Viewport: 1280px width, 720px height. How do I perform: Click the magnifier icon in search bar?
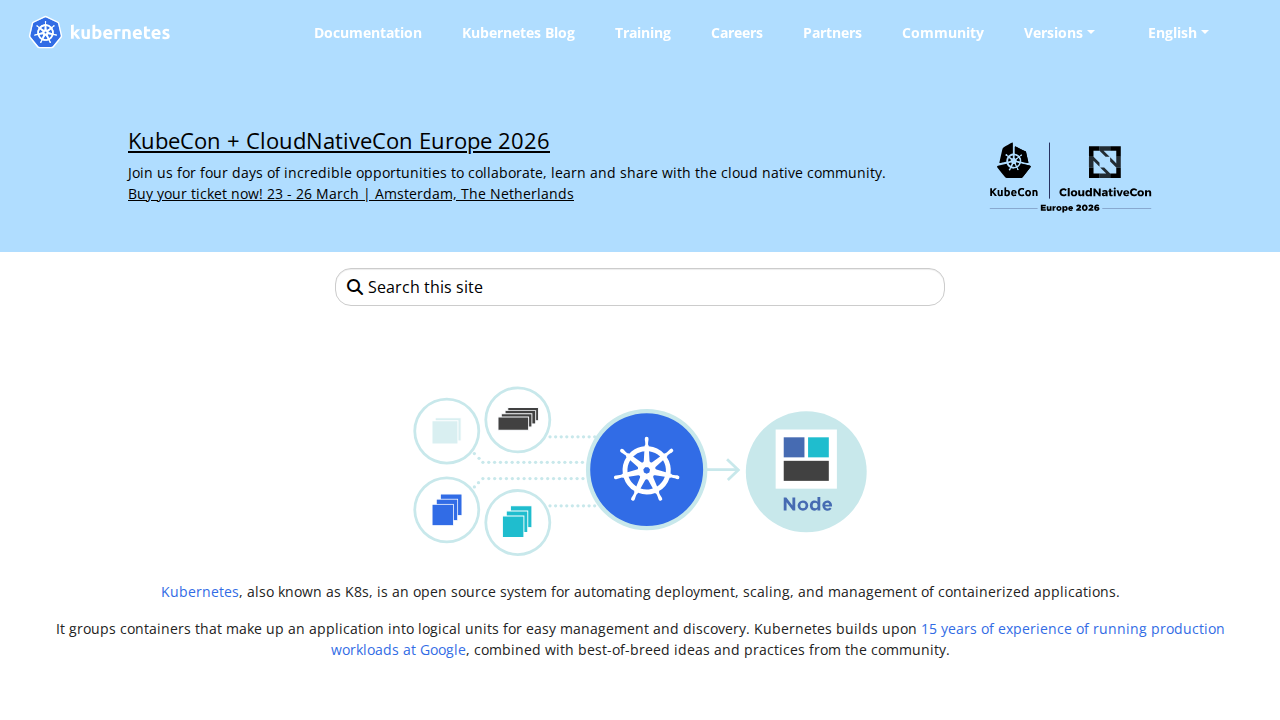(x=354, y=287)
